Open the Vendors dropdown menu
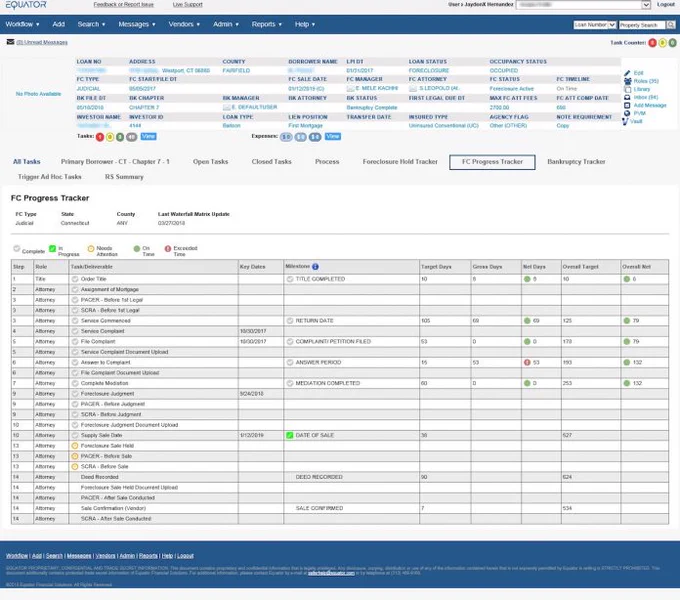Viewport: 680px width, 600px height. tap(184, 24)
